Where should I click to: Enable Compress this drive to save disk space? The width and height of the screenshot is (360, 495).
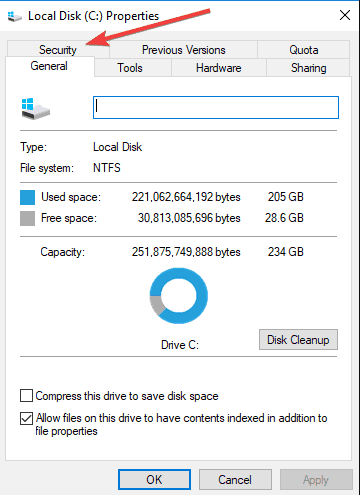(x=27, y=396)
